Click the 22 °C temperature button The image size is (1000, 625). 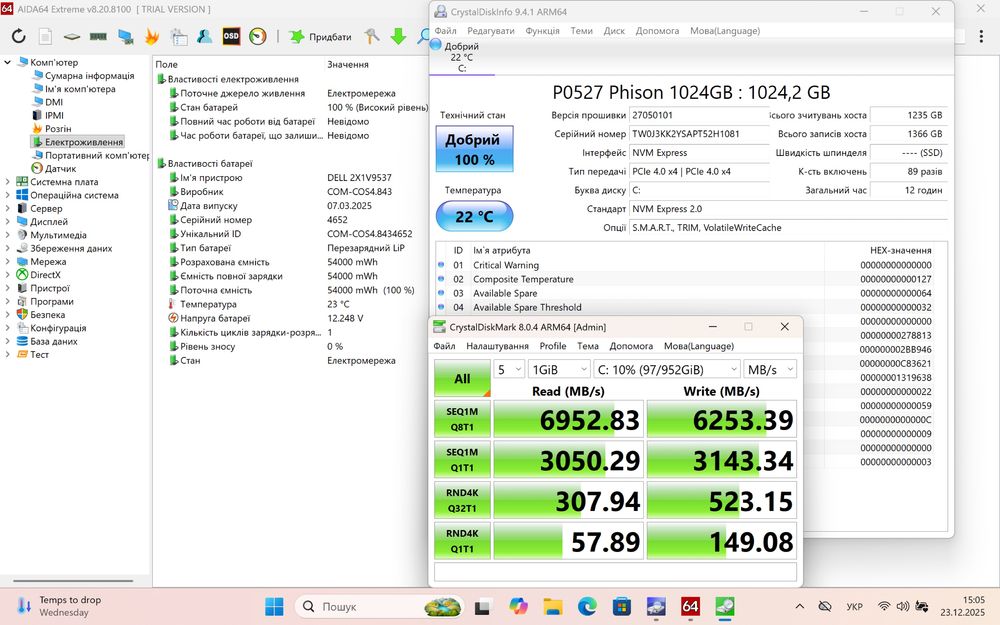point(474,216)
